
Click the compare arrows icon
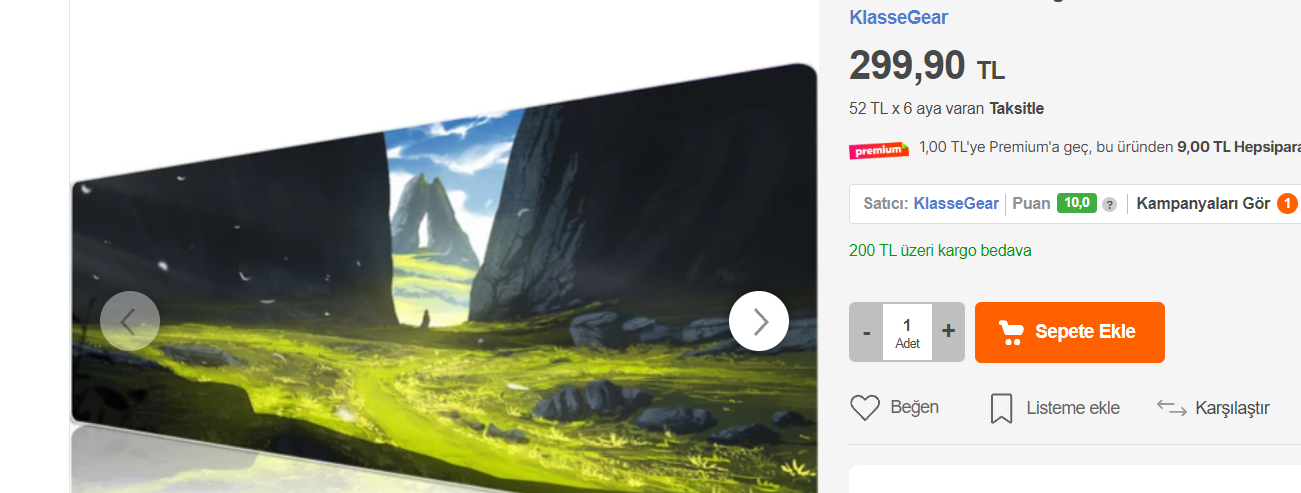coord(1171,407)
